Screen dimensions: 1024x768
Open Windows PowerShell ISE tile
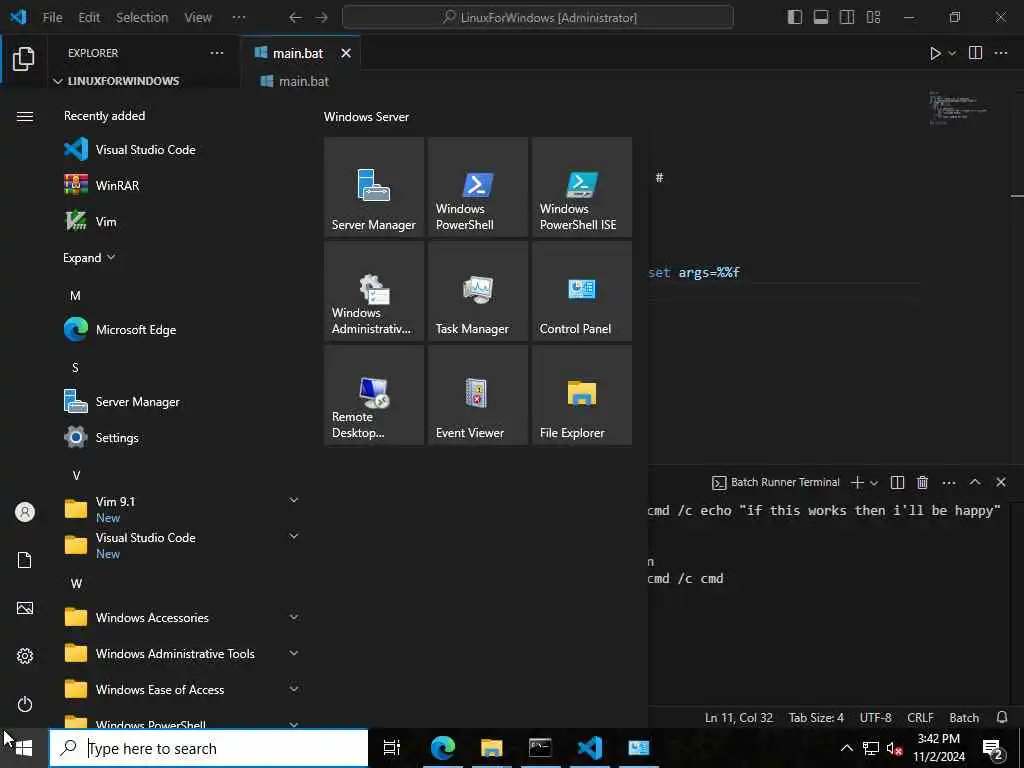(x=582, y=187)
